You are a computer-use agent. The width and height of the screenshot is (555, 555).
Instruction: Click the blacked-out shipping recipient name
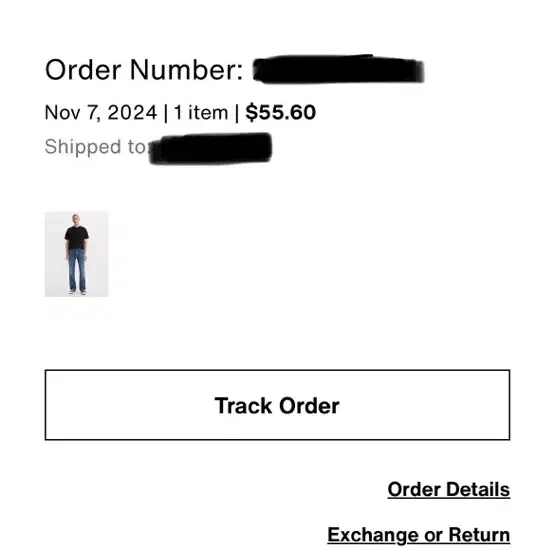210,148
